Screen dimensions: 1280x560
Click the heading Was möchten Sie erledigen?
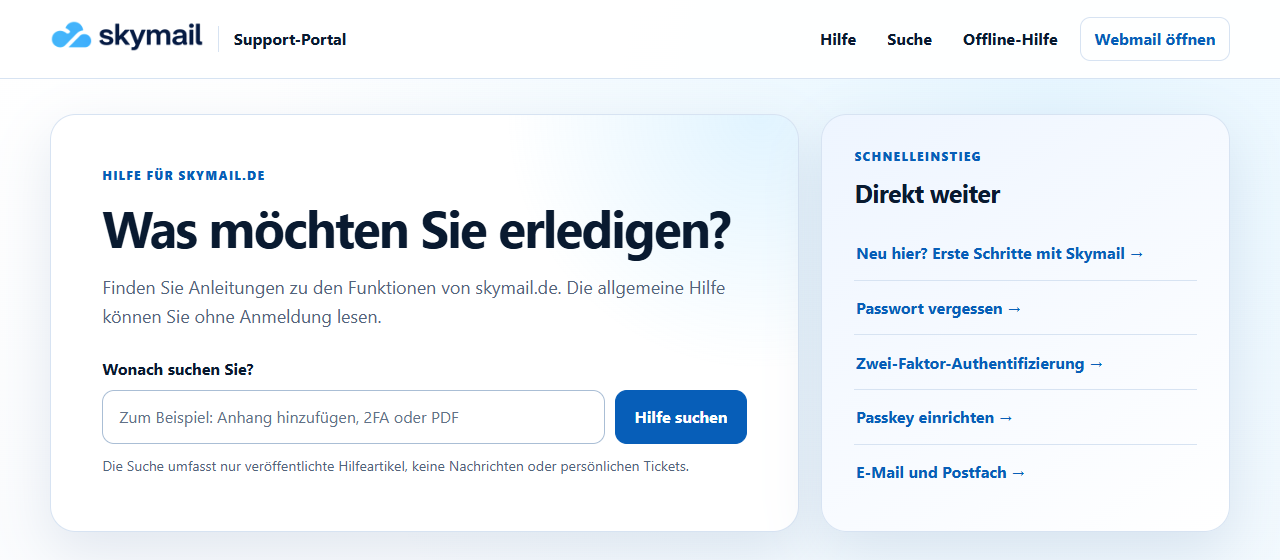(417, 231)
